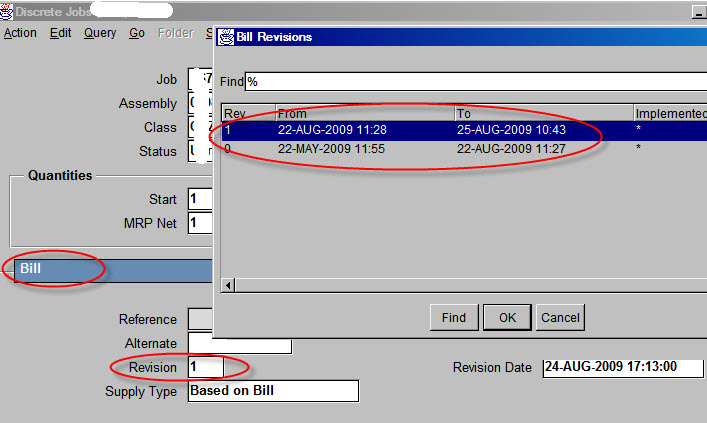The image size is (707, 423).
Task: Click the Rev column header
Action: [x=248, y=113]
